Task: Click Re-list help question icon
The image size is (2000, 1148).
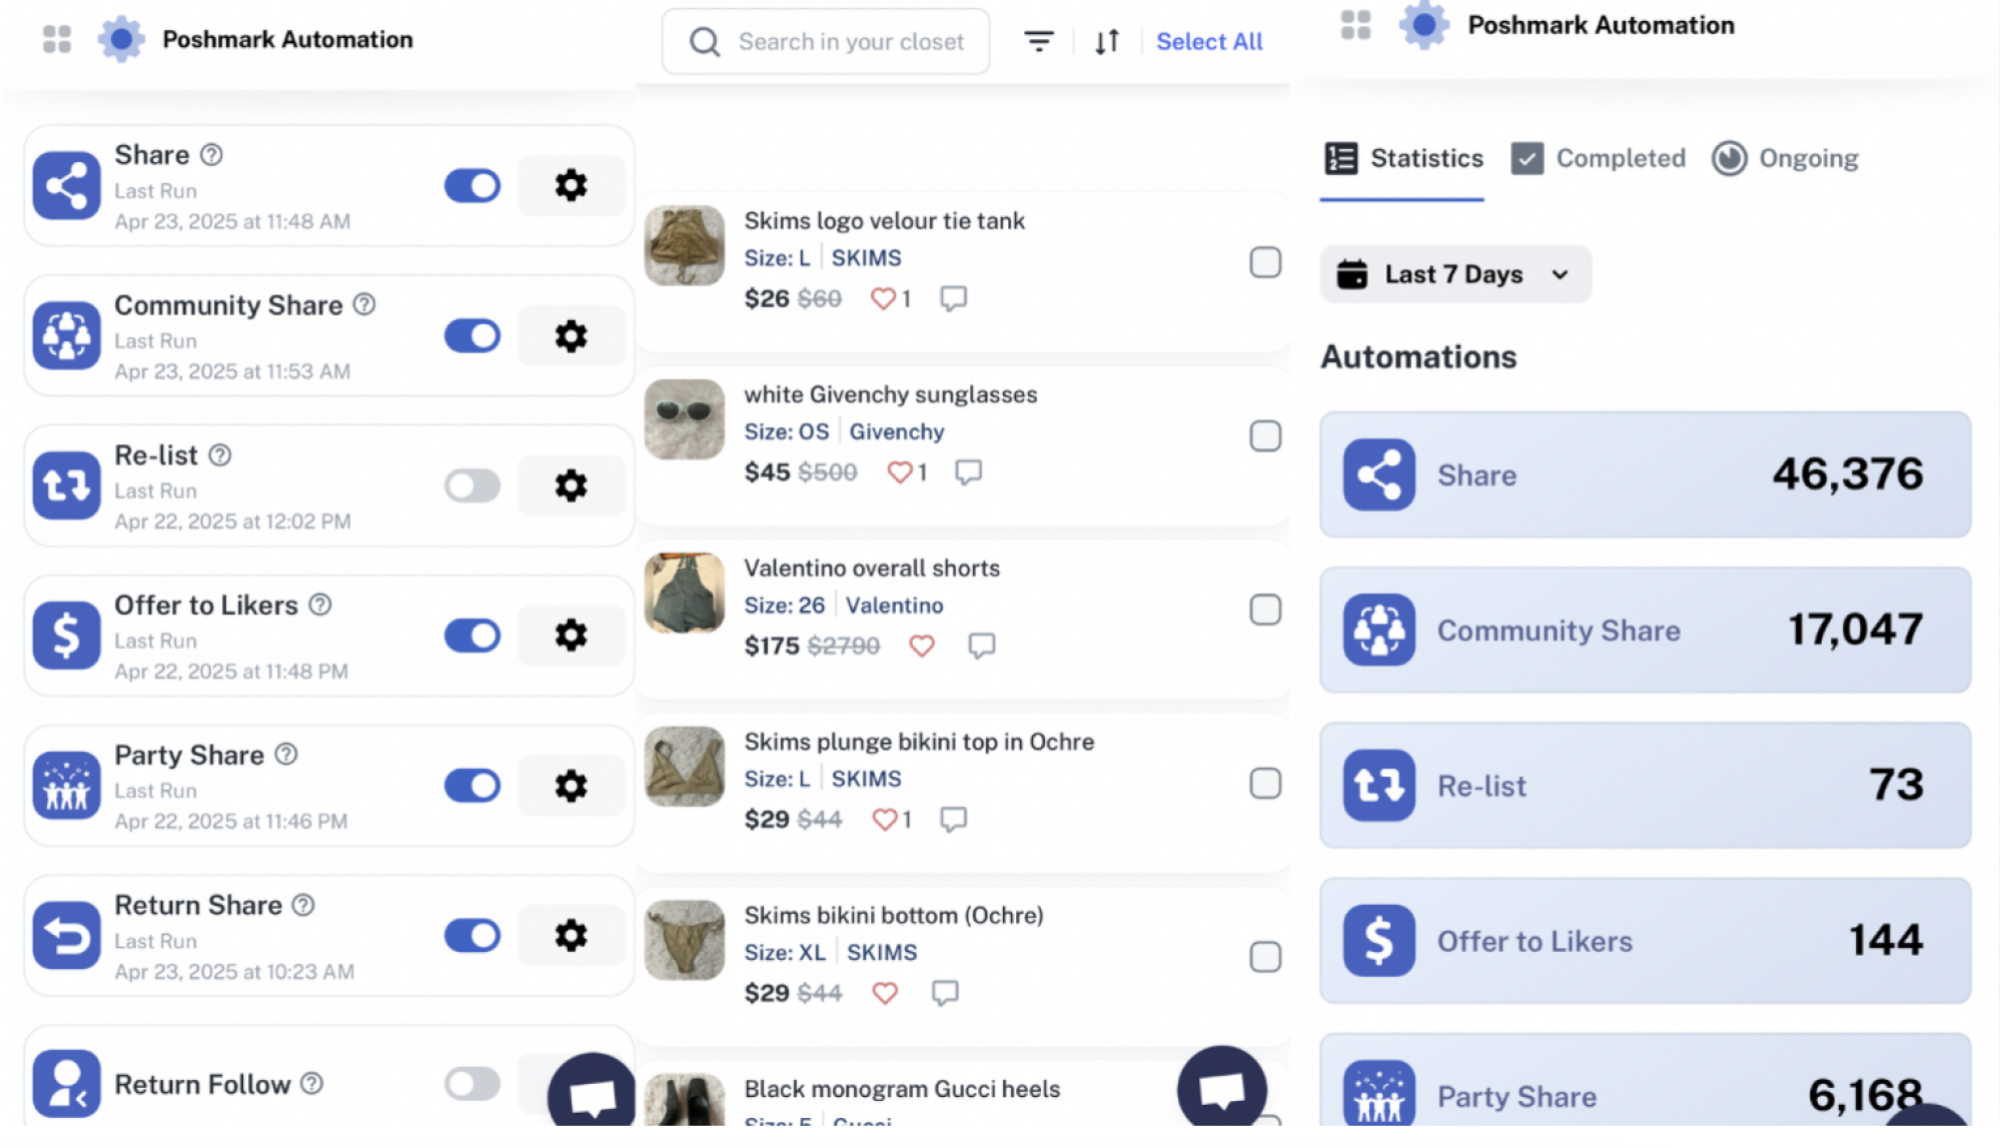Action: (x=220, y=455)
